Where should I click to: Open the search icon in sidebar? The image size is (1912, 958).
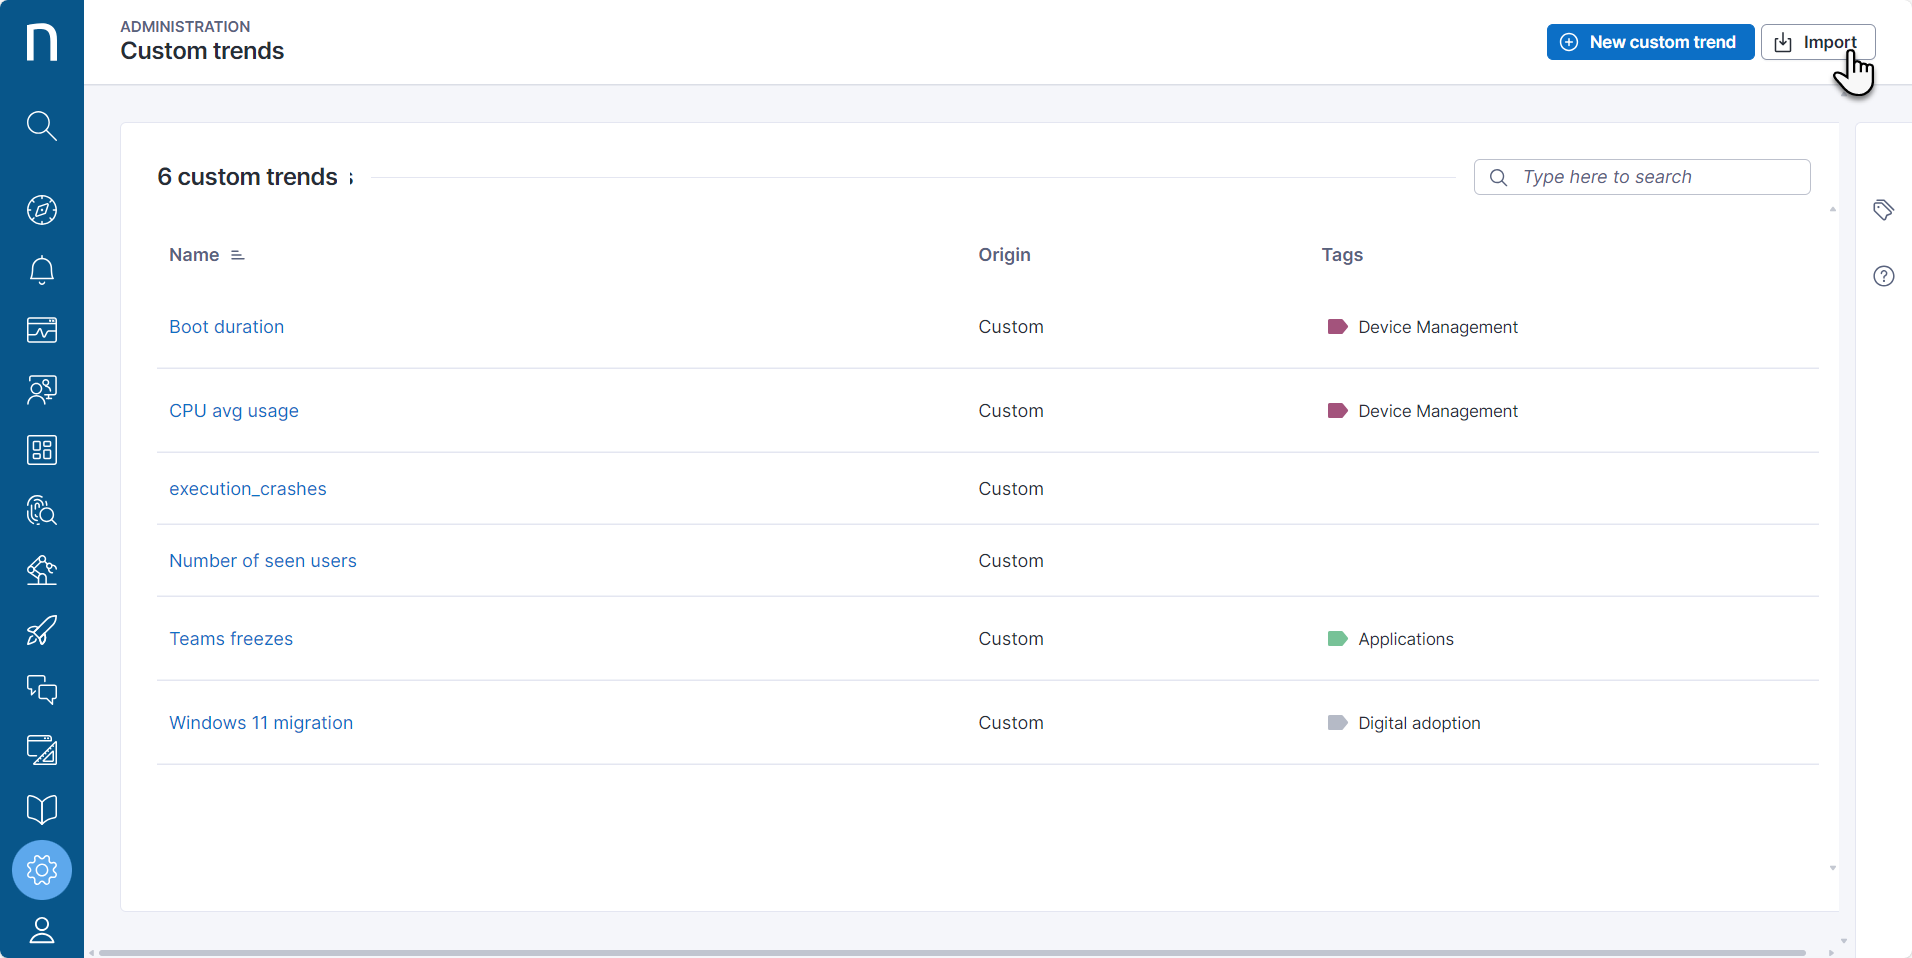(x=41, y=126)
